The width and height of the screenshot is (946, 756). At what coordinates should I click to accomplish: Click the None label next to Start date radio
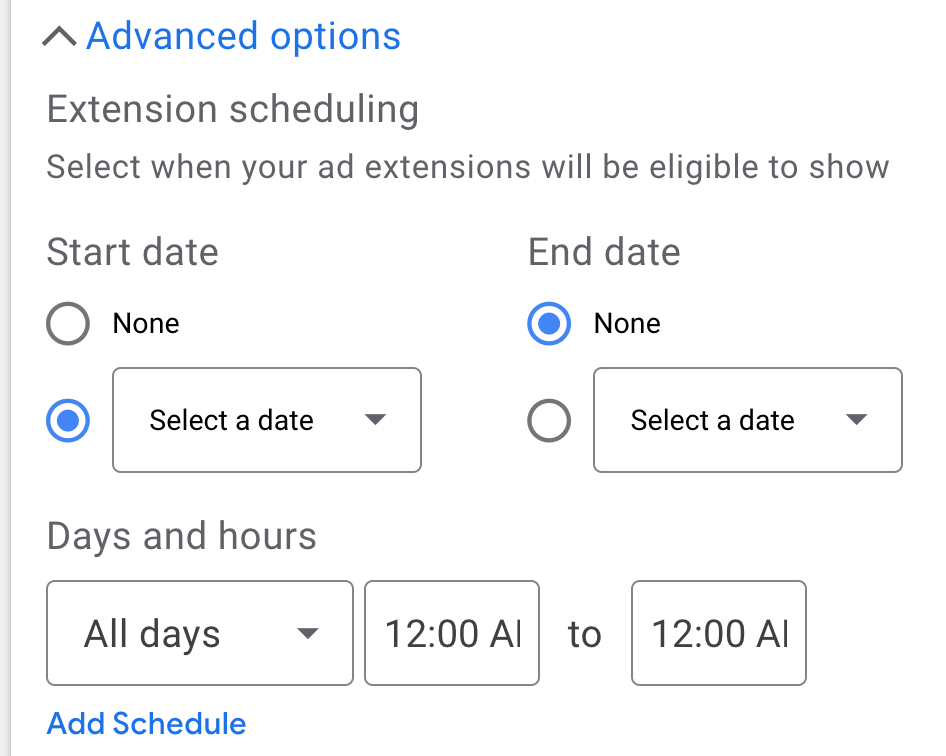[145, 323]
